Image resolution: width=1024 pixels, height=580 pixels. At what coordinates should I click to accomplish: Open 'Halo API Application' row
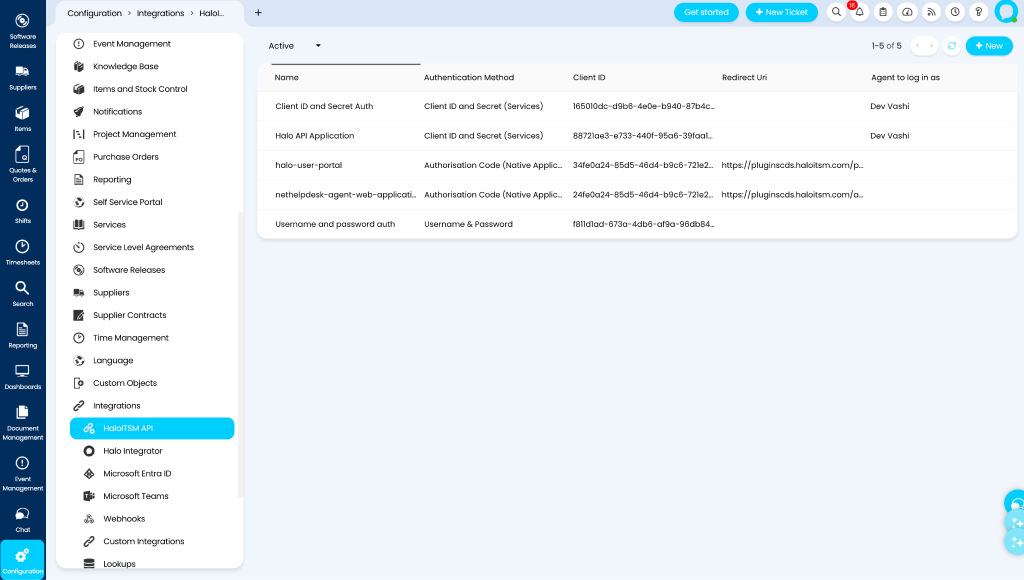(637, 136)
